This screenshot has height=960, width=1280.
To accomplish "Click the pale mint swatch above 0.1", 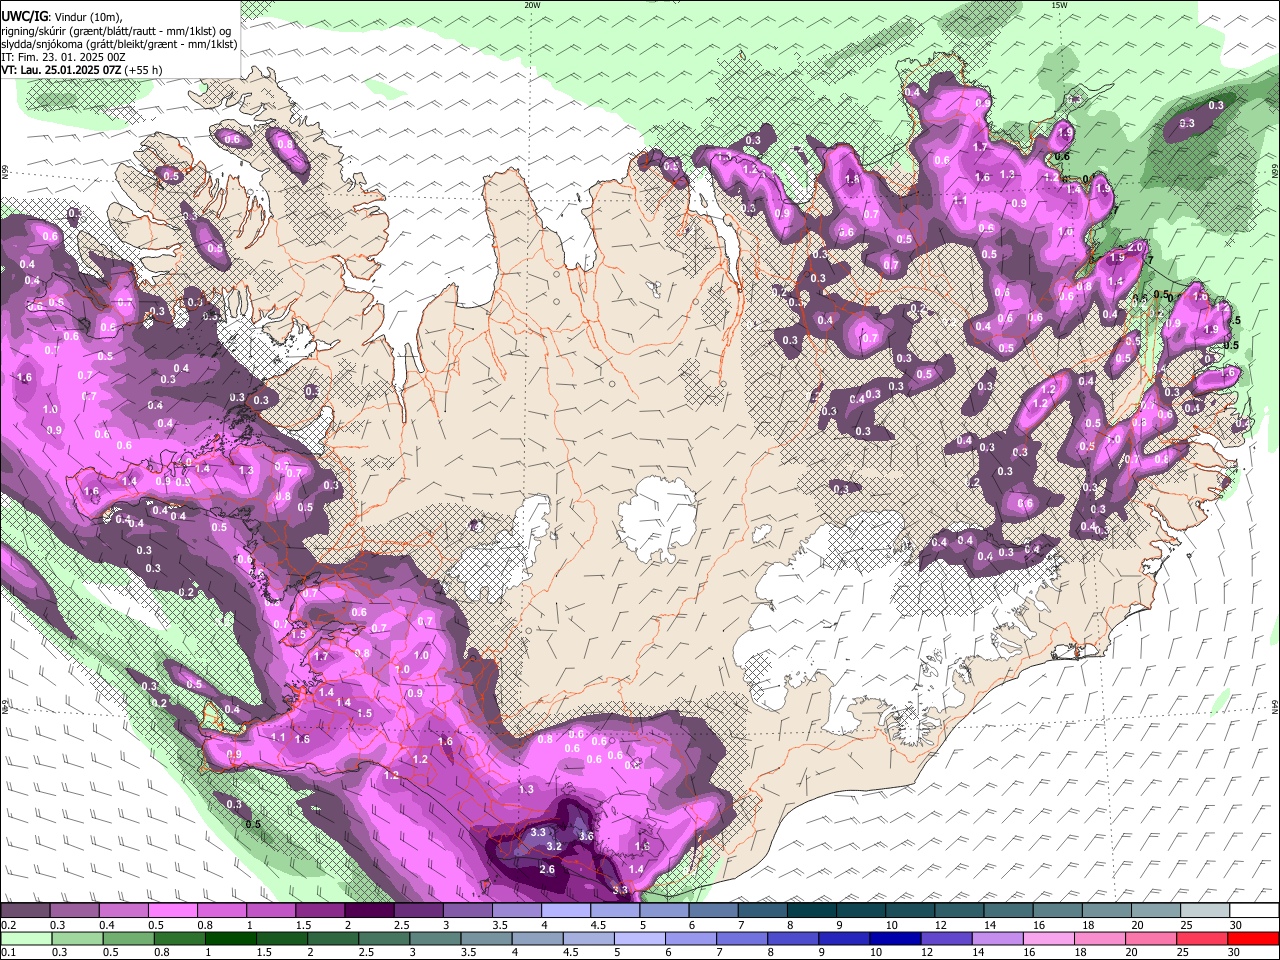I will pyautogui.click(x=26, y=938).
